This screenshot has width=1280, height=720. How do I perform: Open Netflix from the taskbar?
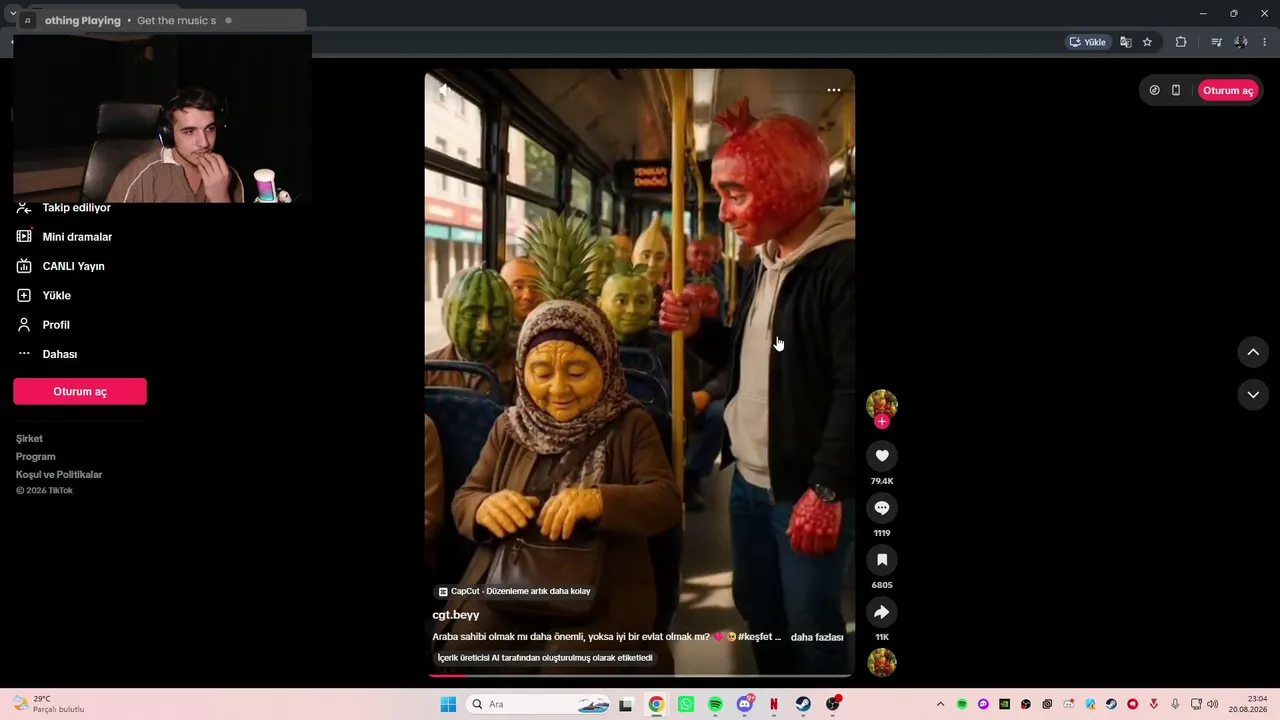pos(774,704)
